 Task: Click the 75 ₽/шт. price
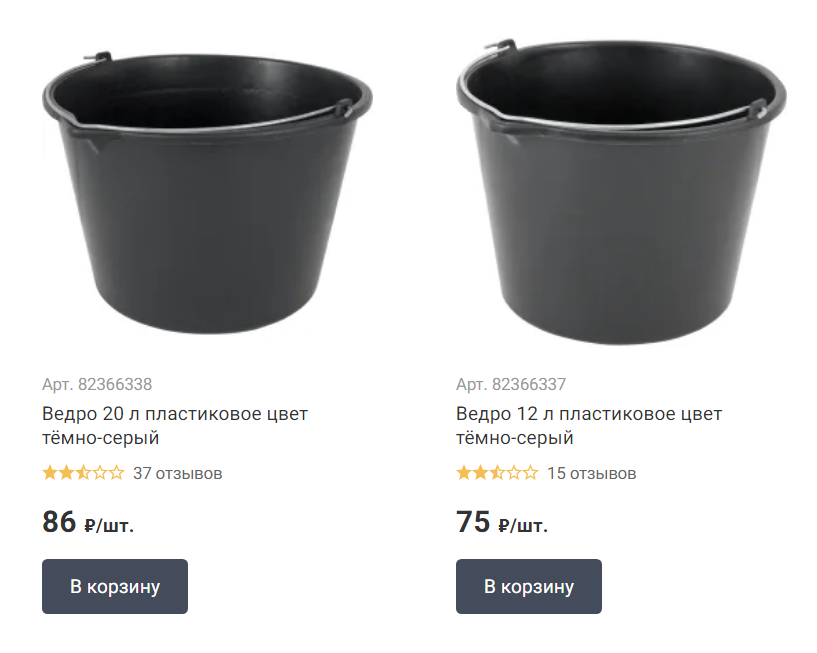[x=502, y=523]
